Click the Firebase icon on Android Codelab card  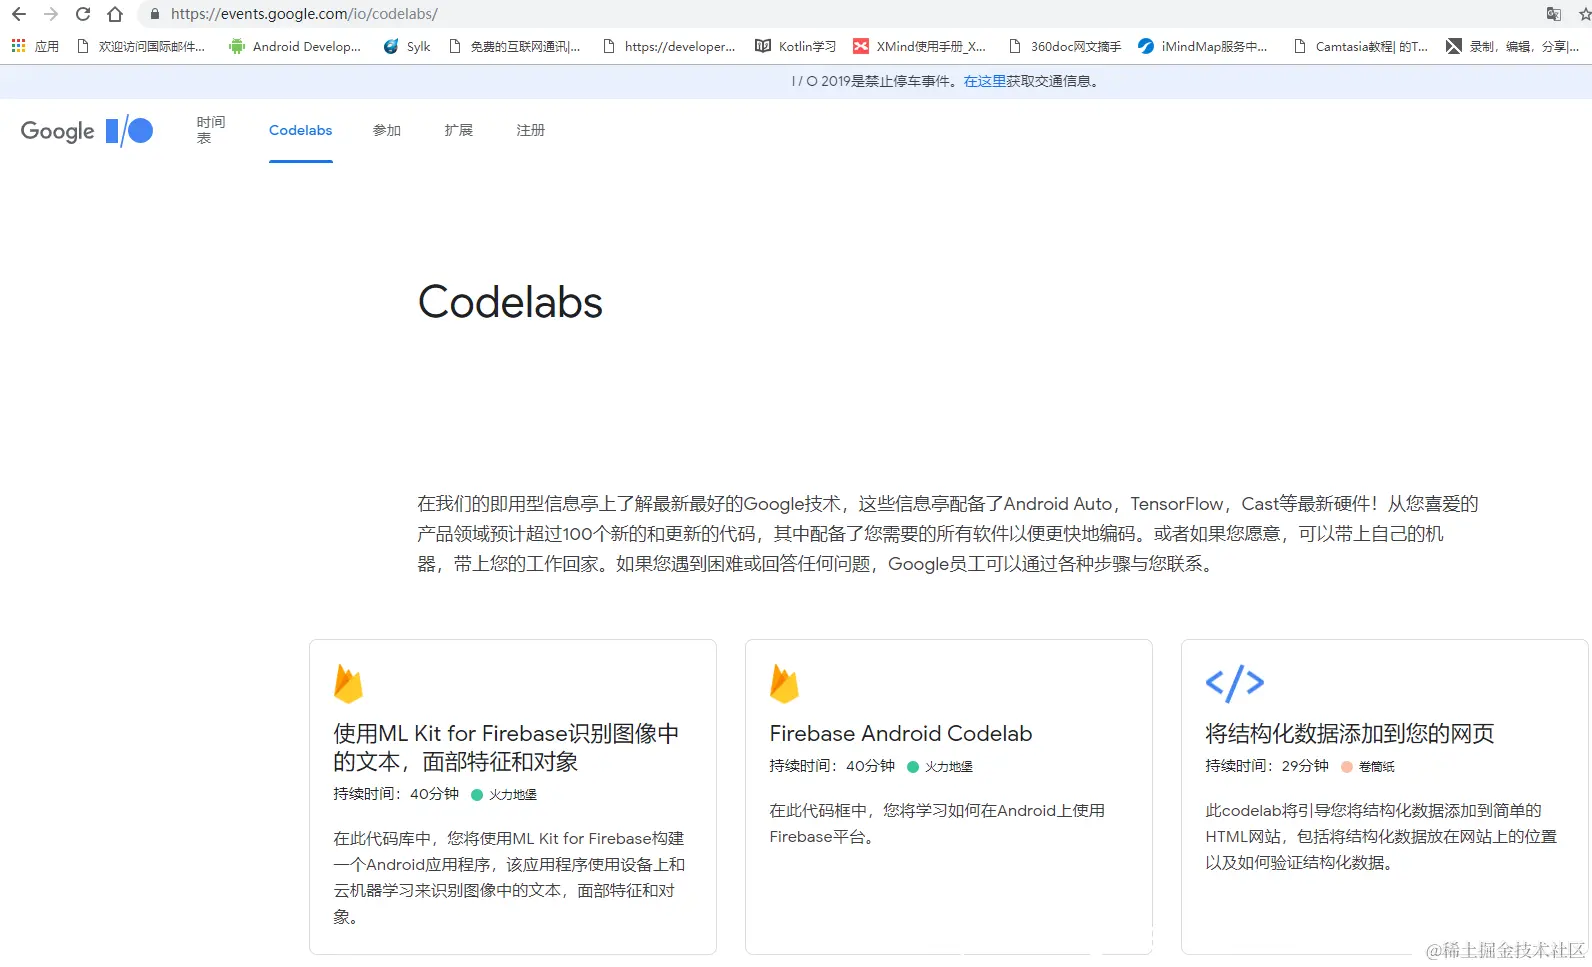pos(784,683)
